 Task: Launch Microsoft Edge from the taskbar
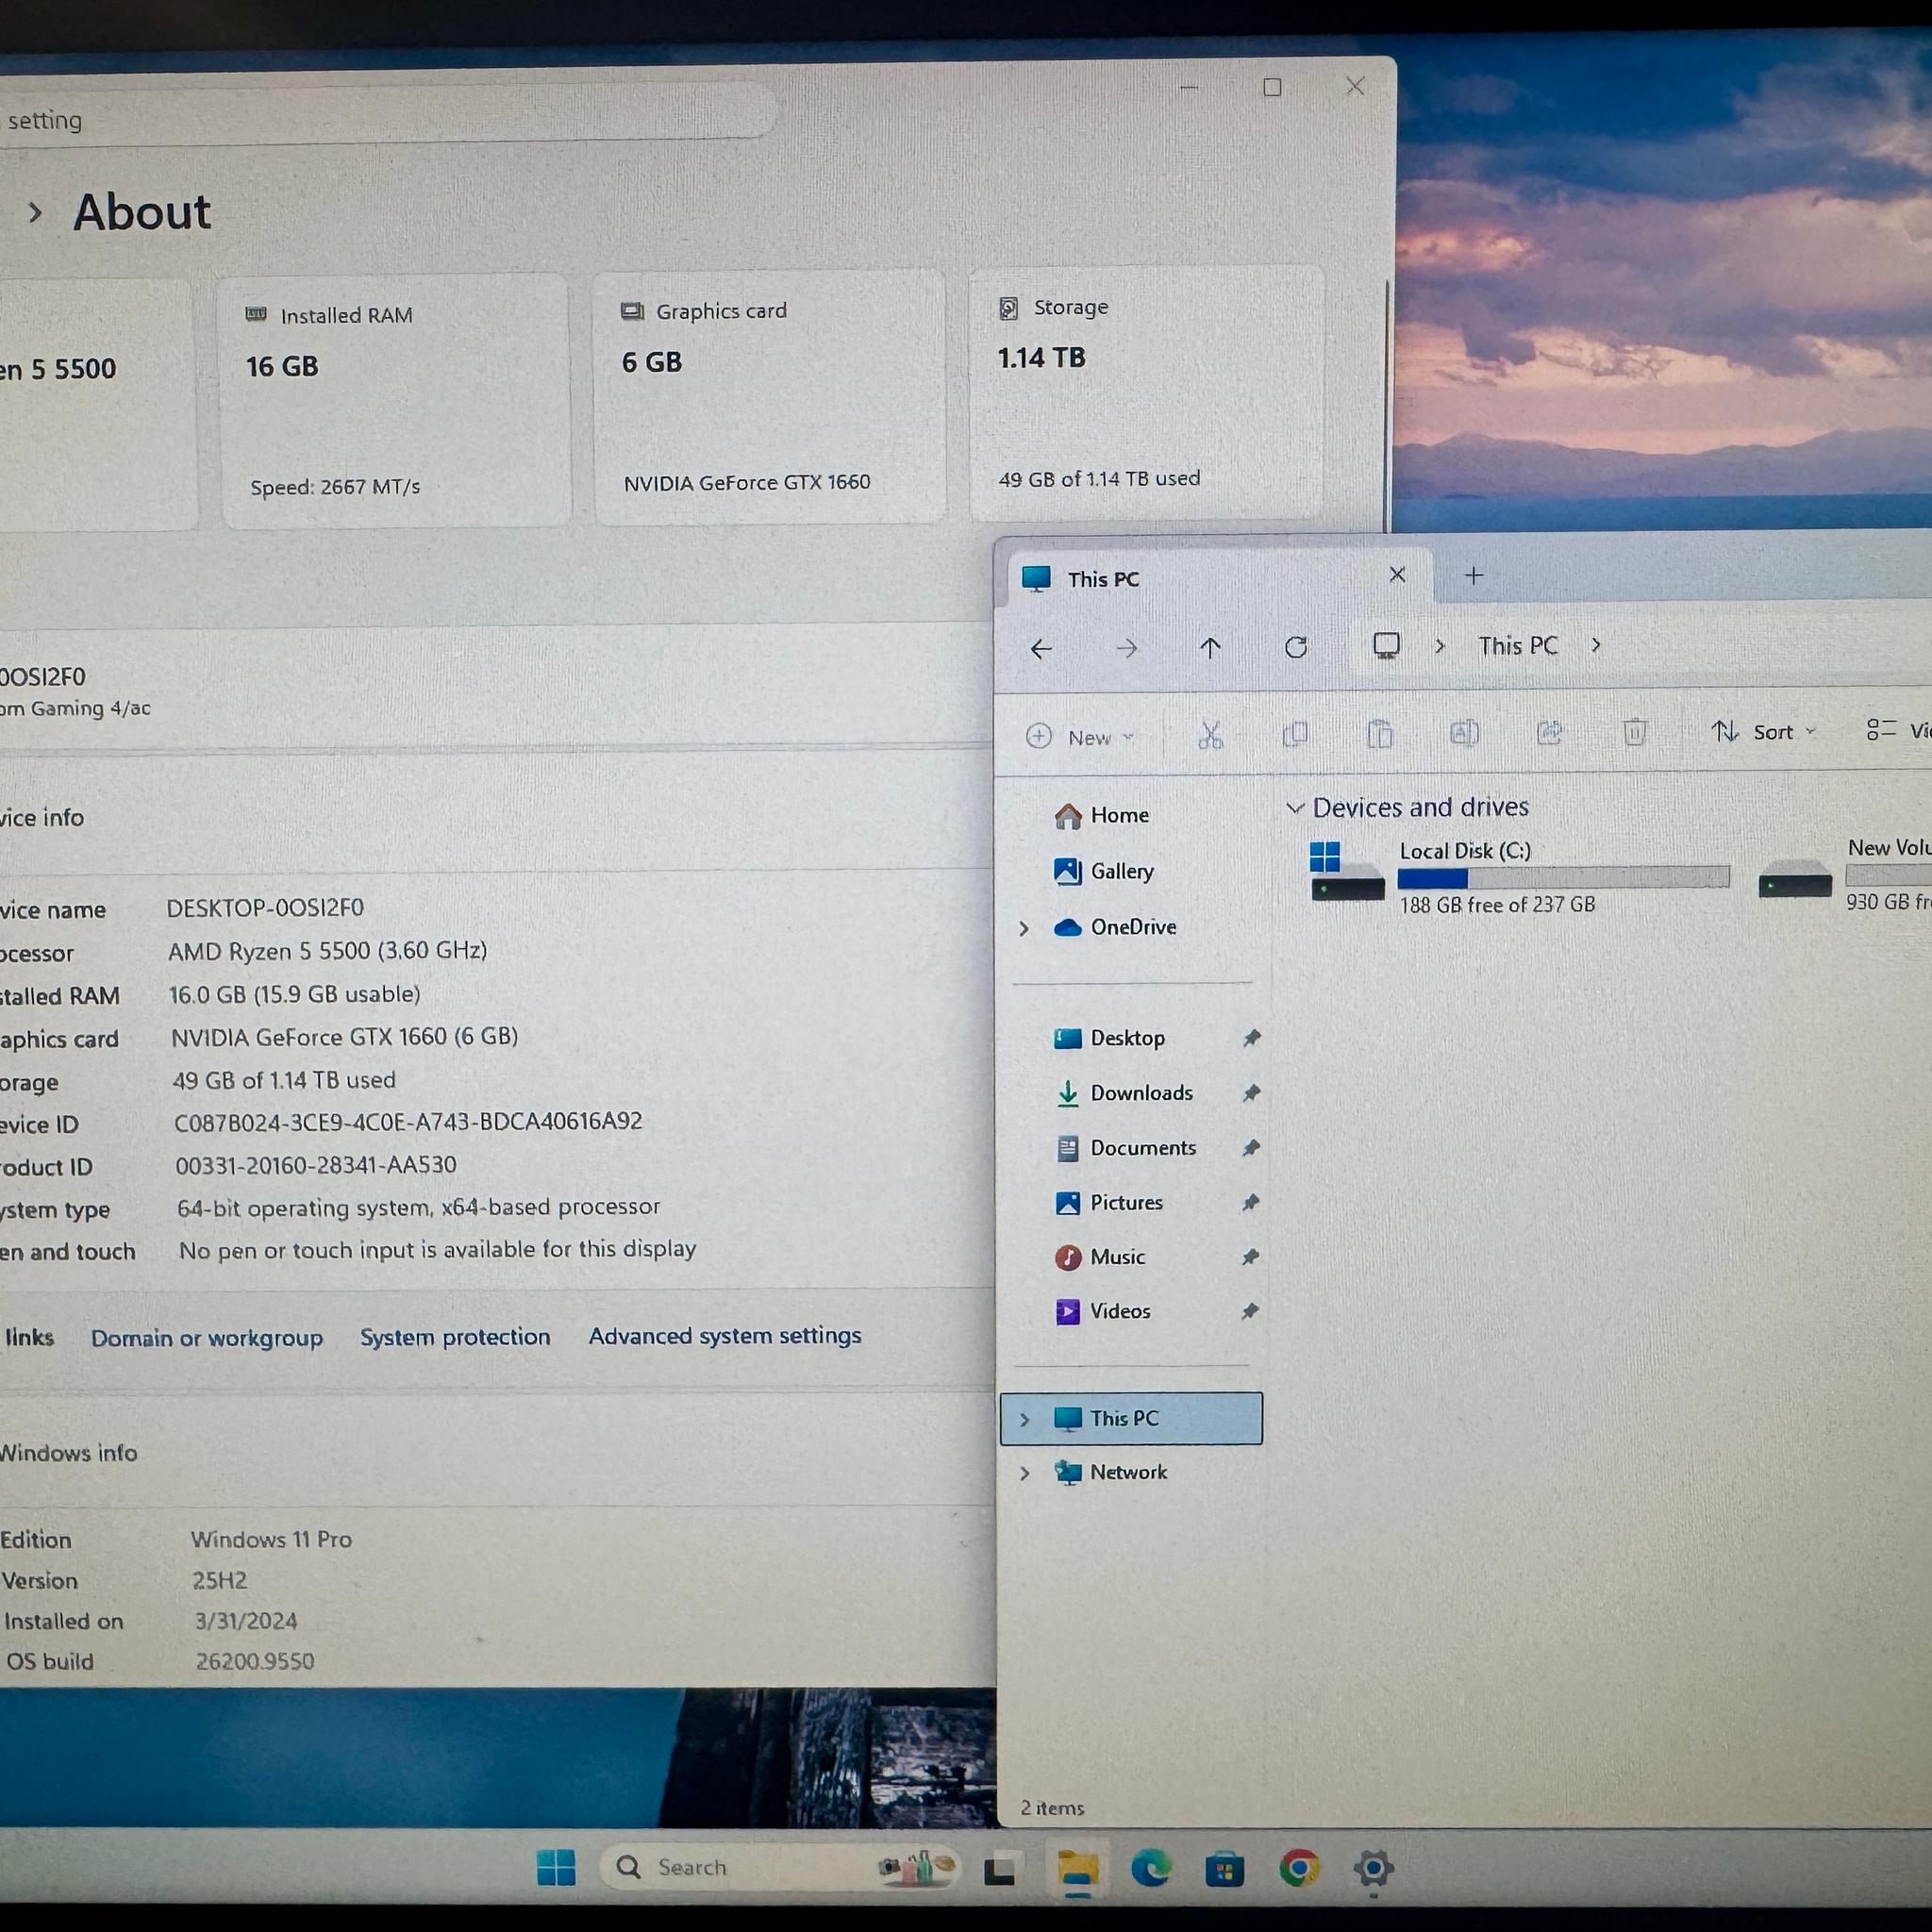1151,1868
